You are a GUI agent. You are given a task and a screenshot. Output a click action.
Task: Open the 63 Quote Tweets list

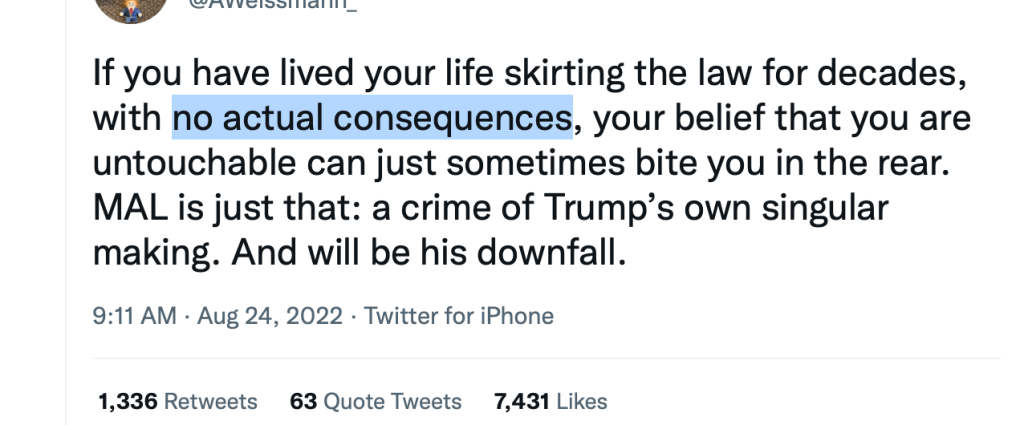[x=375, y=402]
